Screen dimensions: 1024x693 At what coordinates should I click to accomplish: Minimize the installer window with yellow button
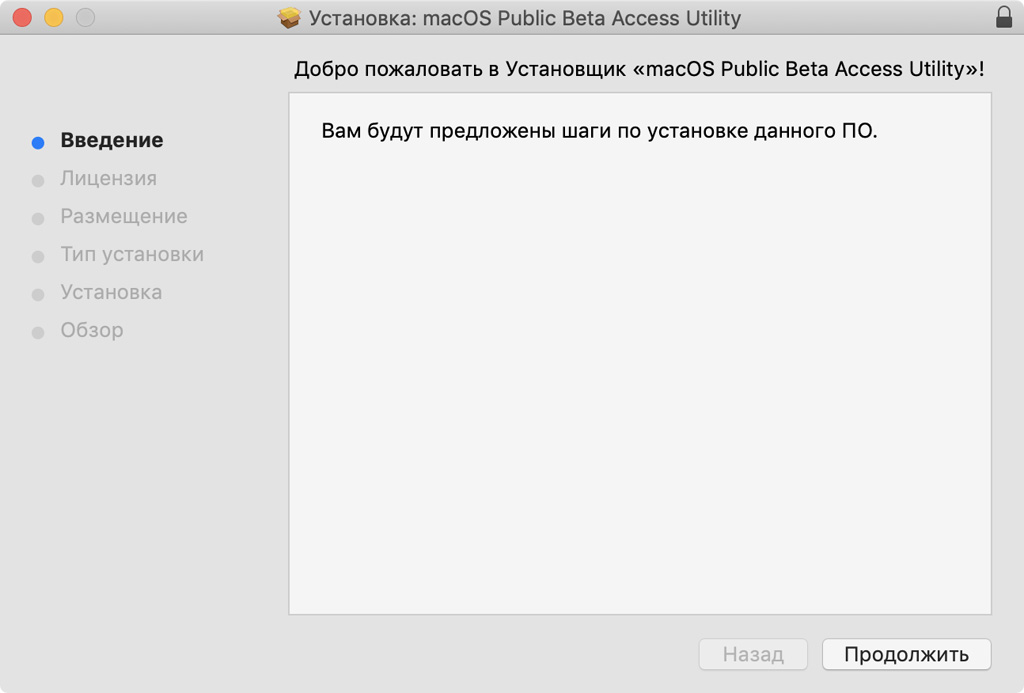(54, 17)
